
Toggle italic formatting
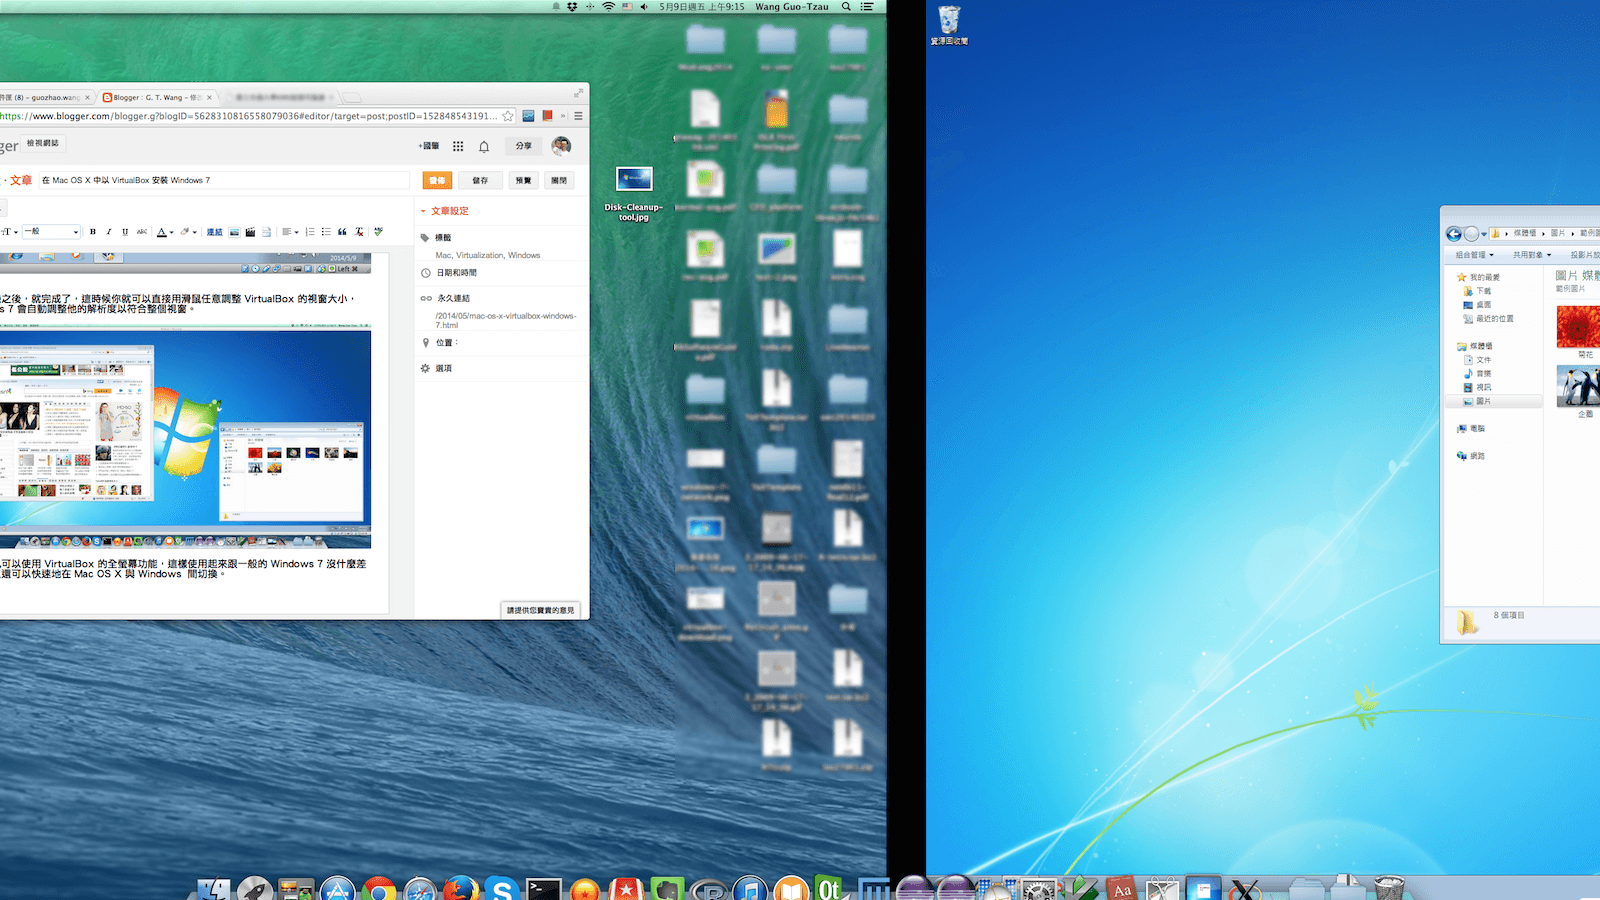pyautogui.click(x=108, y=232)
